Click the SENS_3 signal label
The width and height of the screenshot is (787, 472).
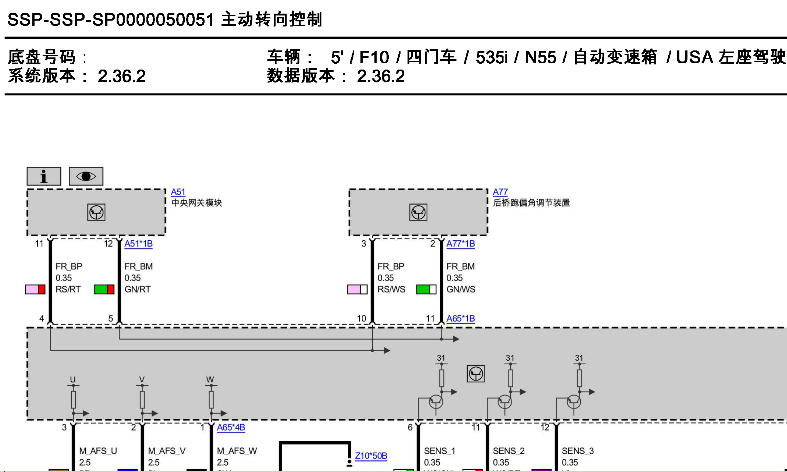[577, 451]
